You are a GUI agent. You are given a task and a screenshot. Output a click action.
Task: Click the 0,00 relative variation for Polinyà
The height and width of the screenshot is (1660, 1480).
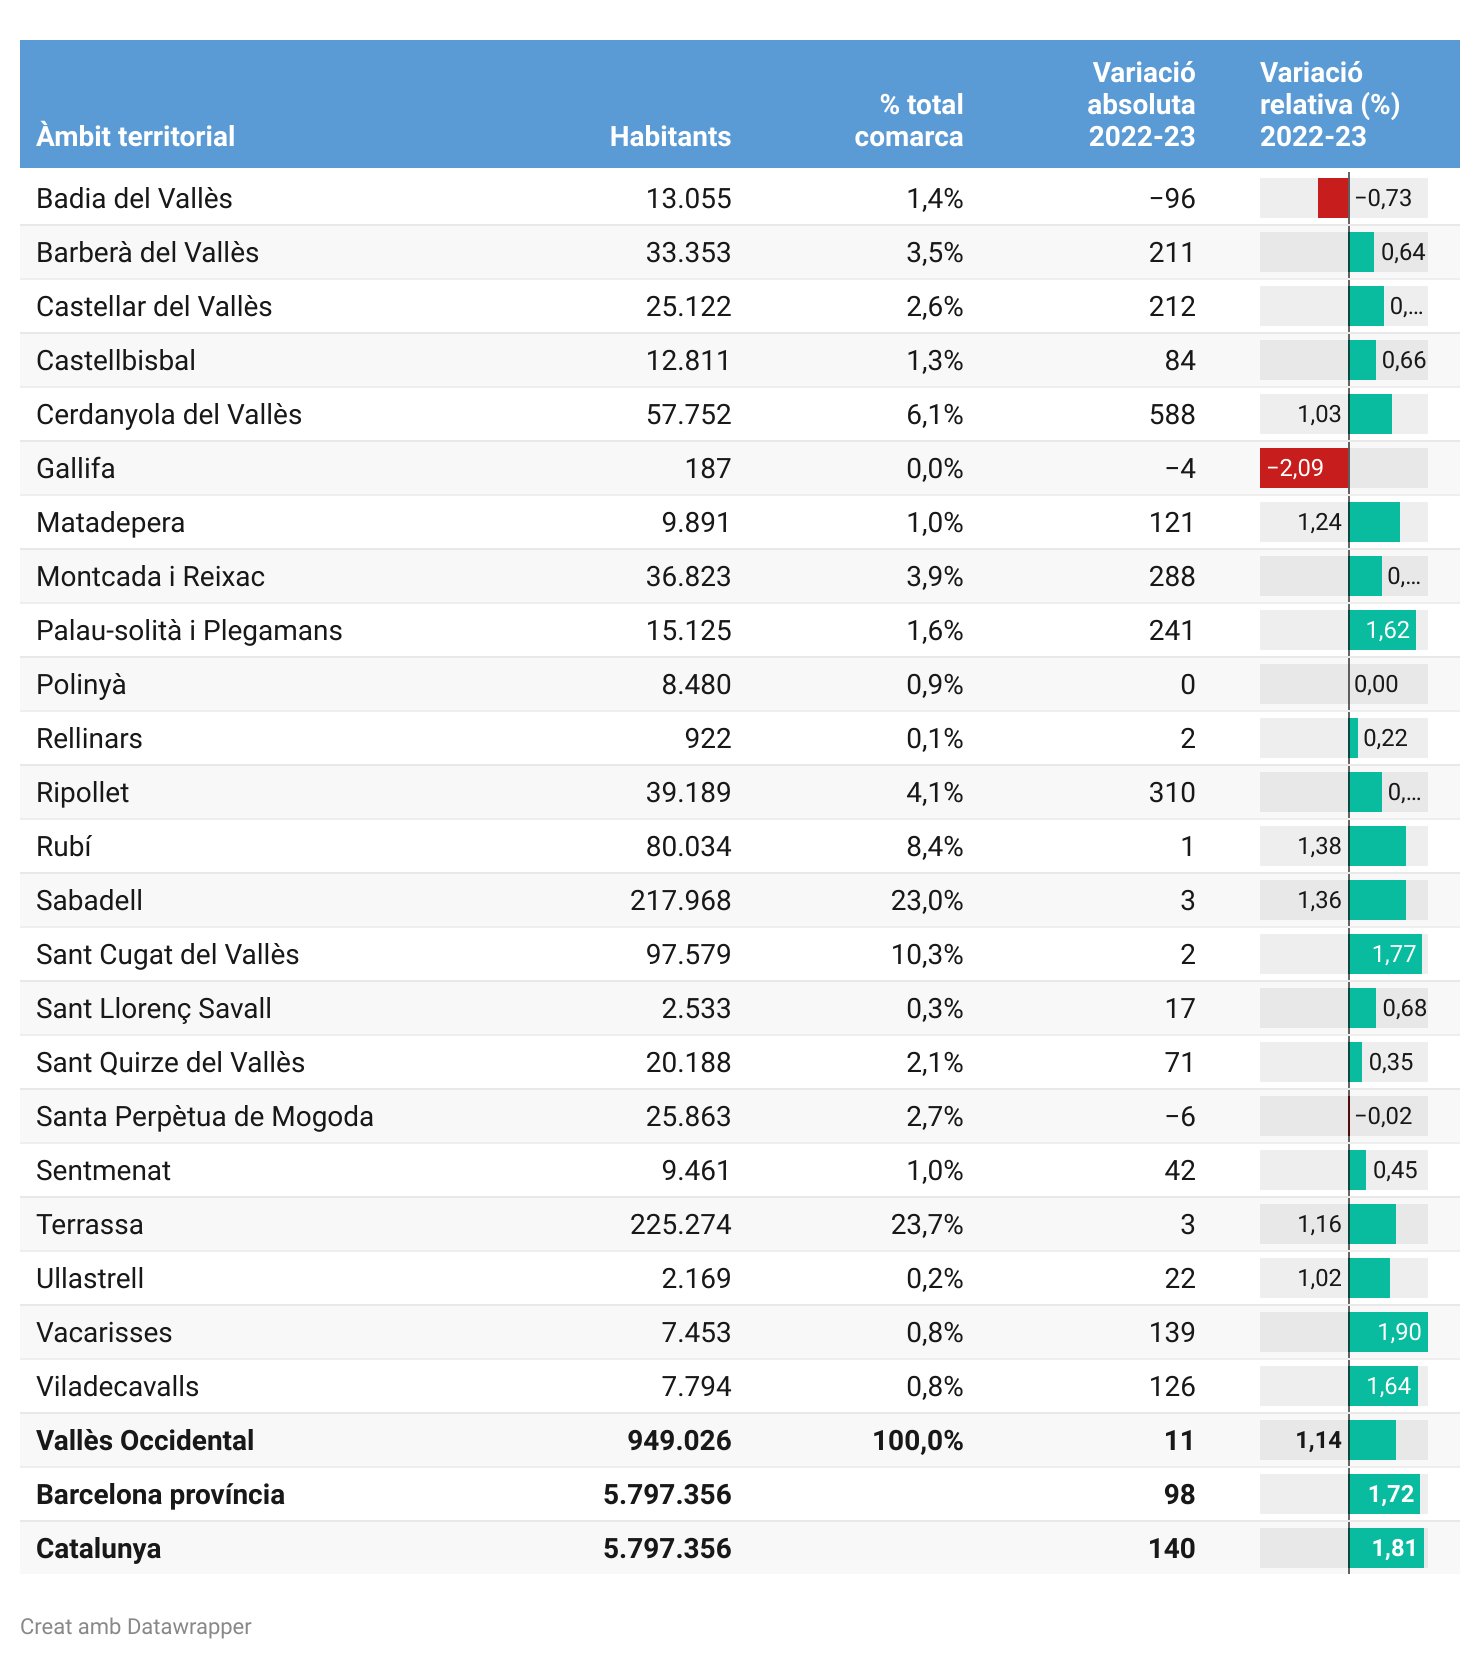tap(1376, 684)
